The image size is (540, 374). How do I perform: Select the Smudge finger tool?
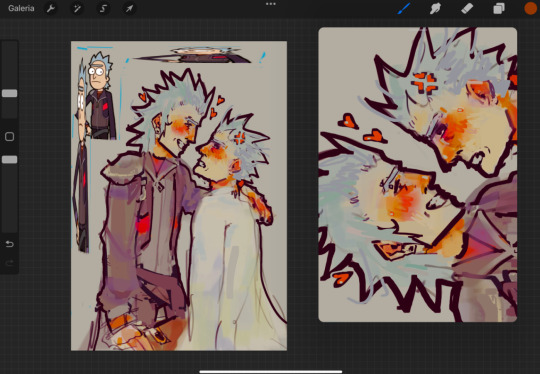point(435,8)
